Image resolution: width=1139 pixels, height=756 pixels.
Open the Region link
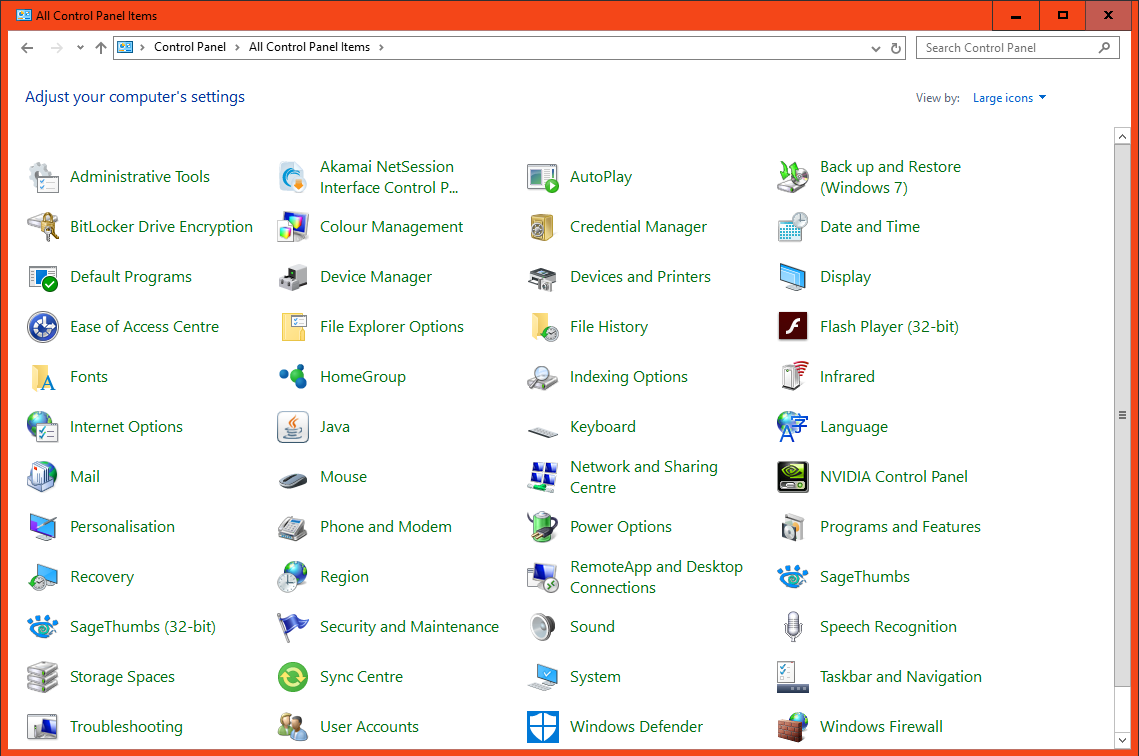[344, 577]
